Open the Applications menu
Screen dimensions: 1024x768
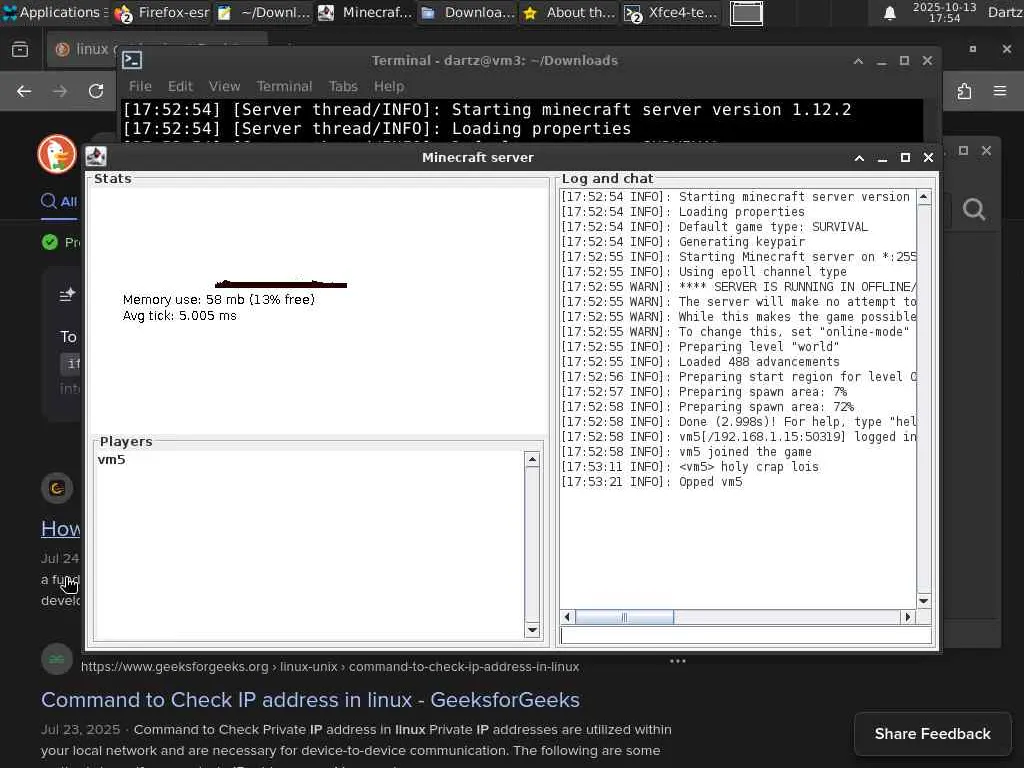point(56,12)
